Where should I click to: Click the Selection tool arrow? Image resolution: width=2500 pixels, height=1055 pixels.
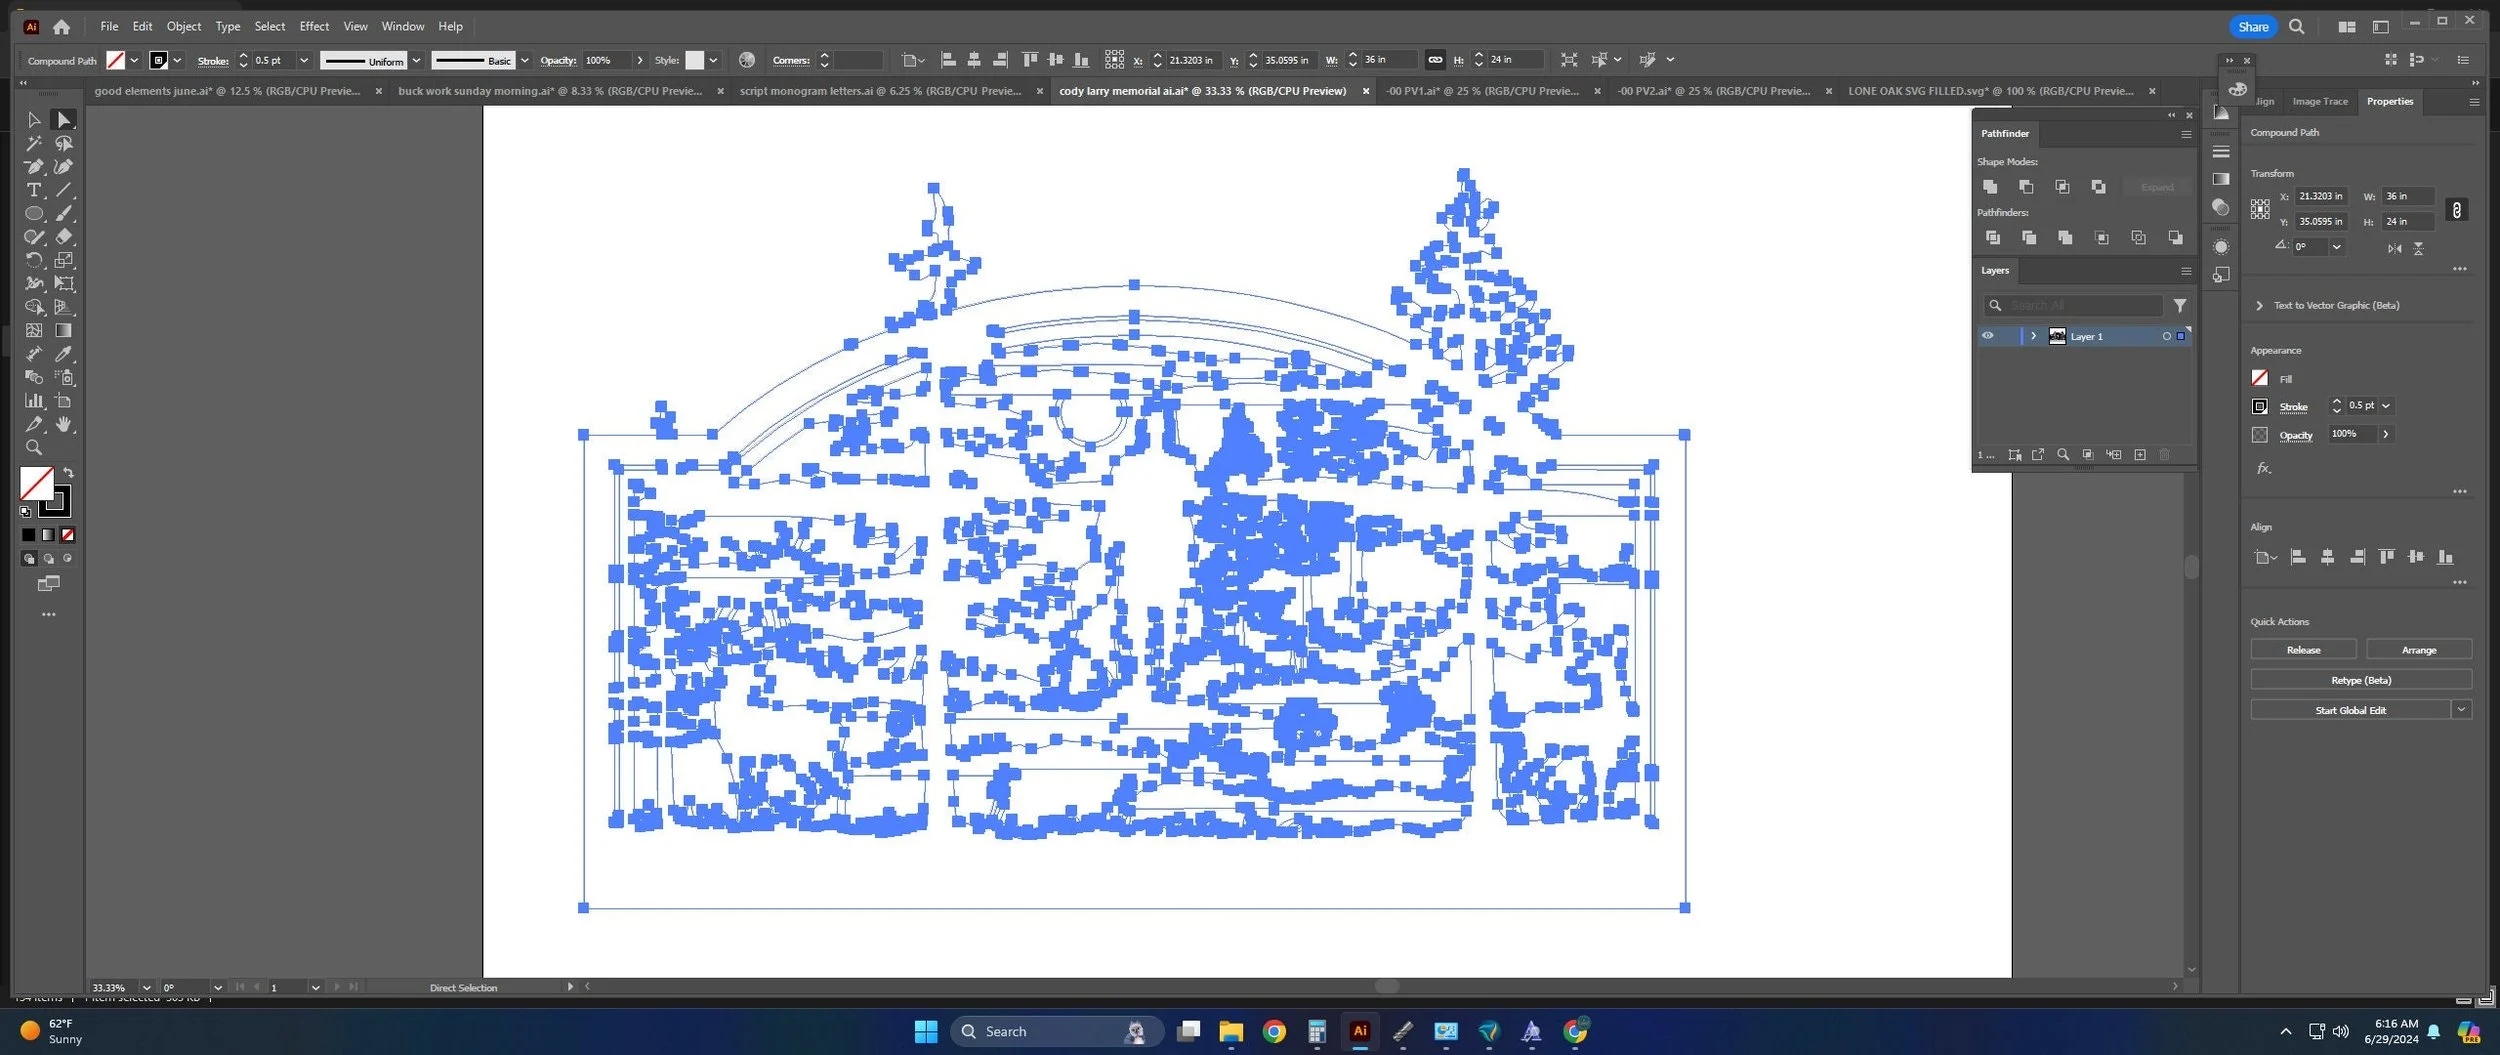click(33, 120)
